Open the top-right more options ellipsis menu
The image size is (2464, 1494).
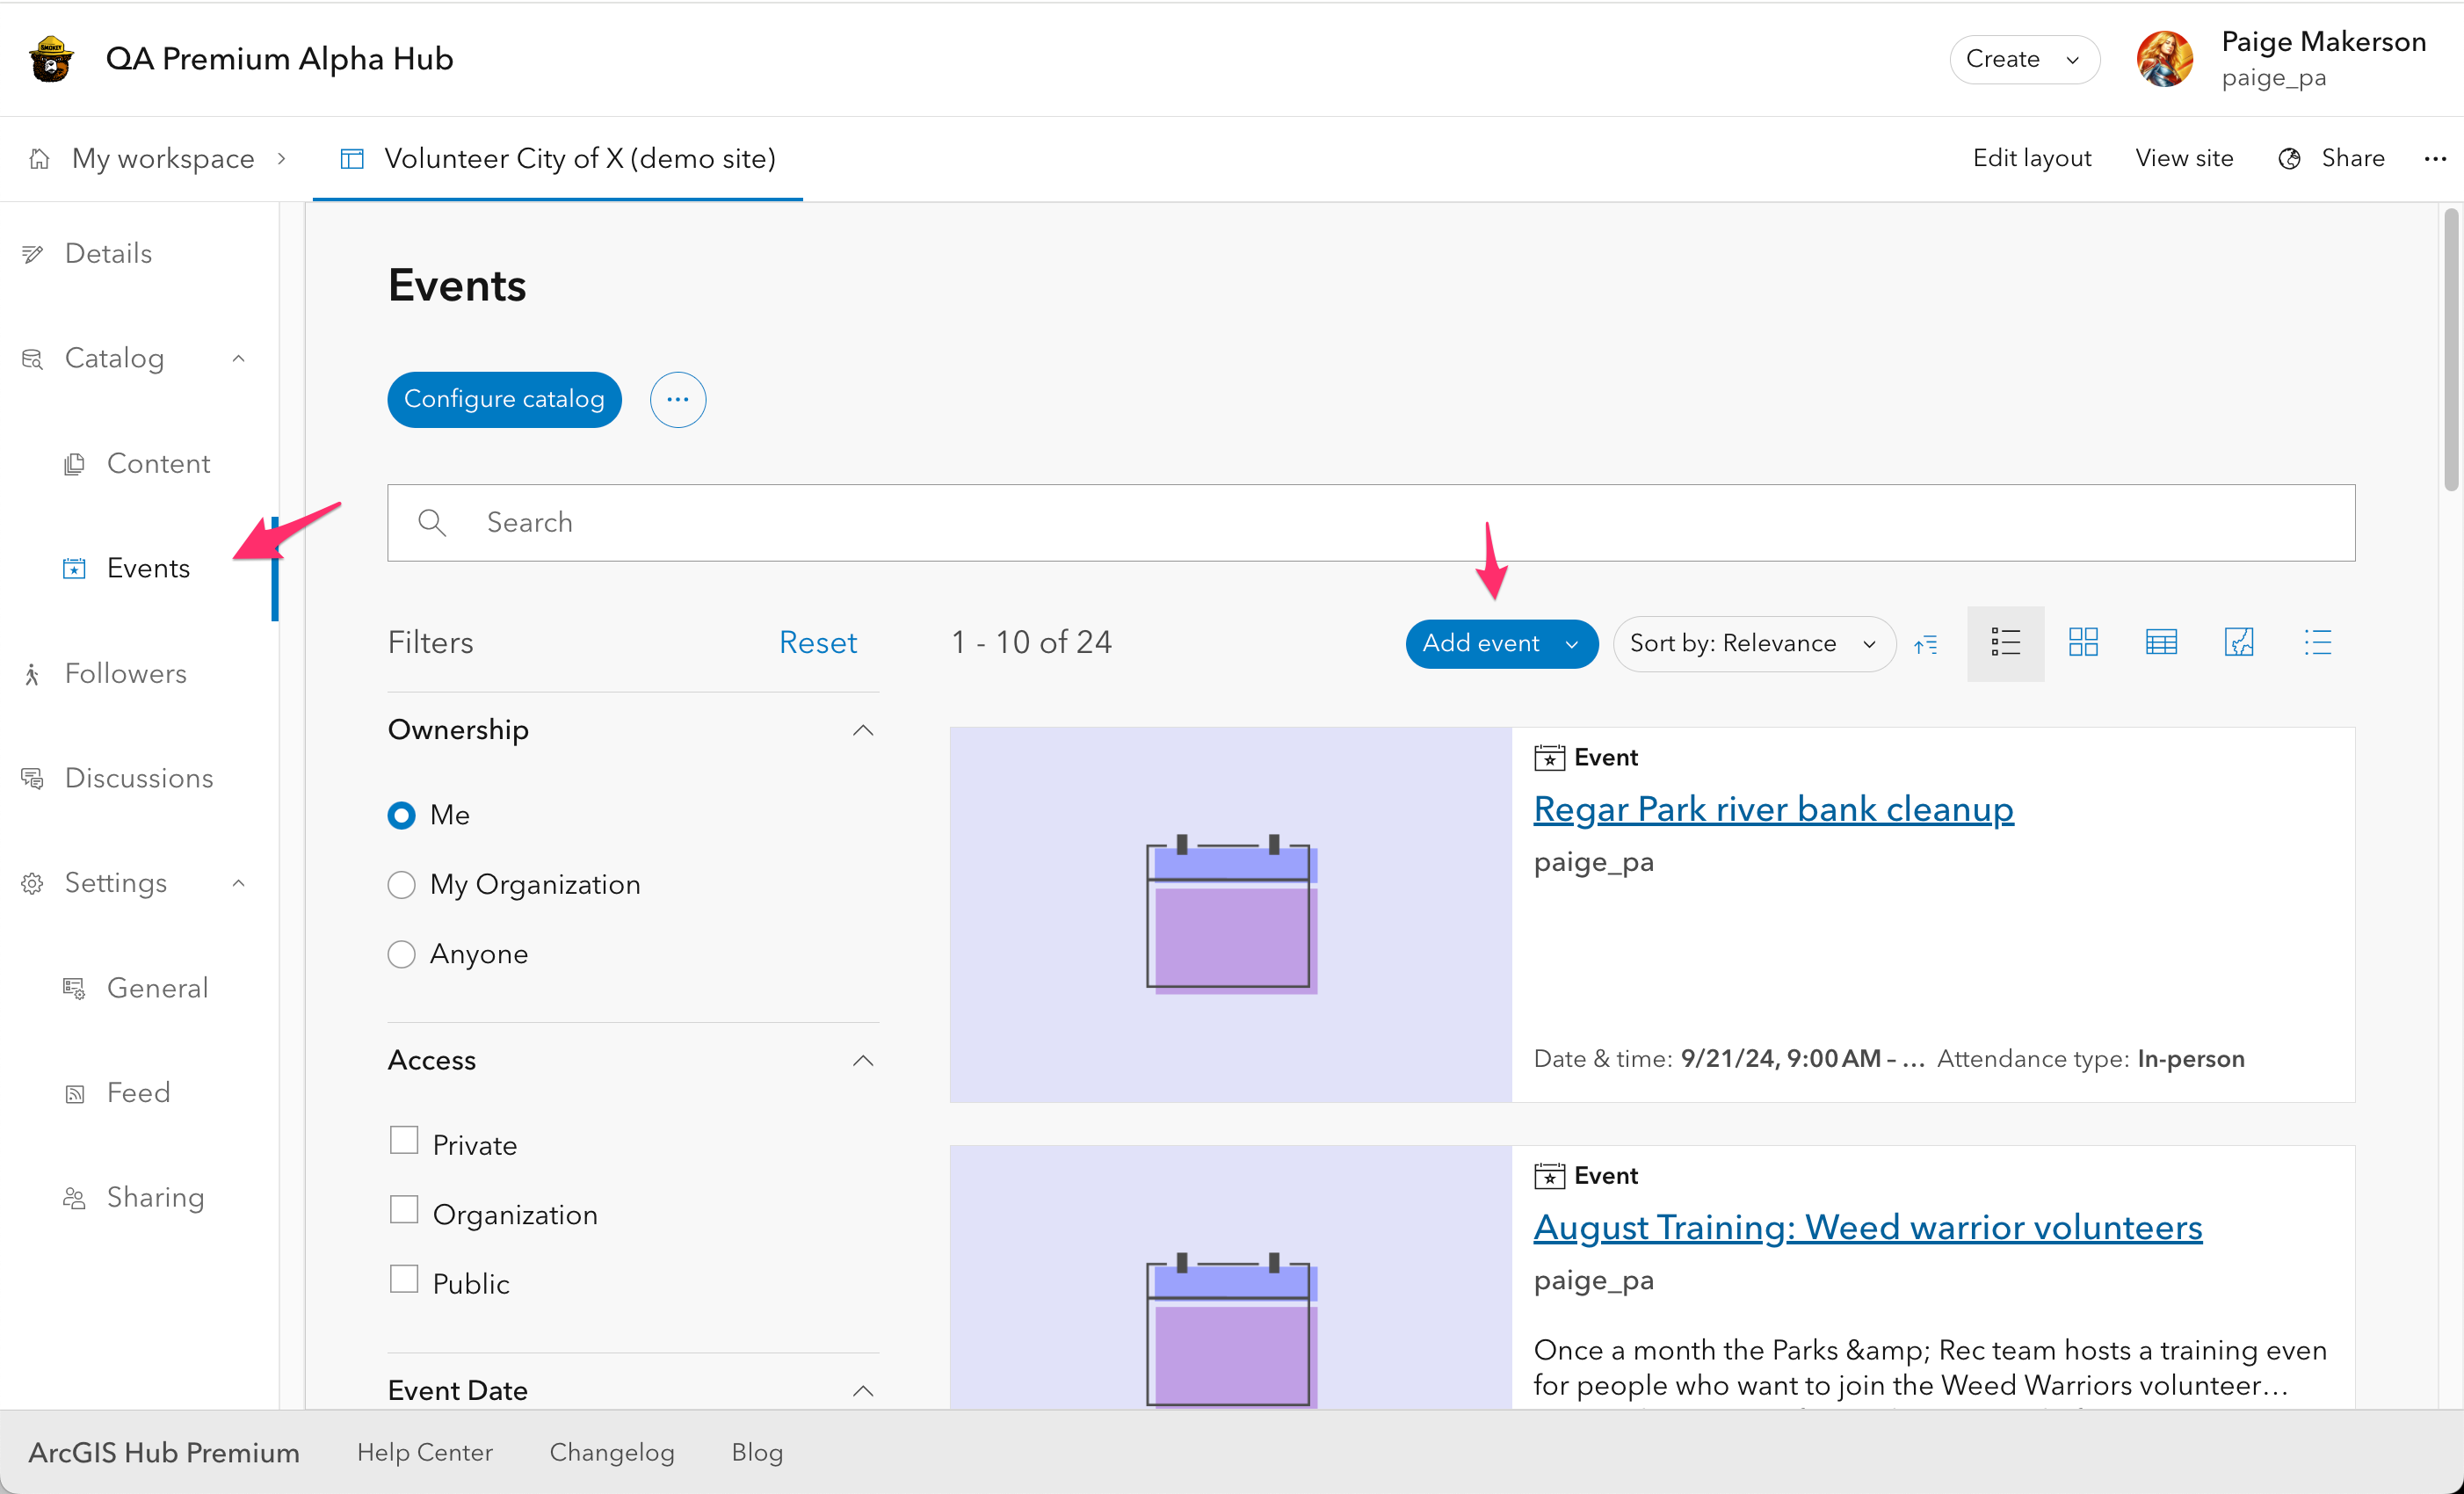pos(2435,158)
